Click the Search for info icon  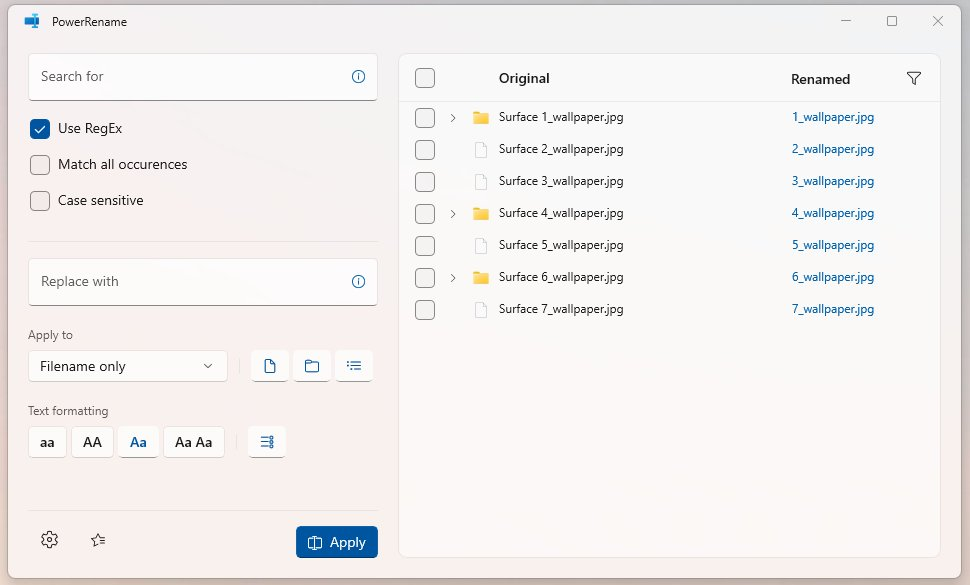(x=358, y=77)
